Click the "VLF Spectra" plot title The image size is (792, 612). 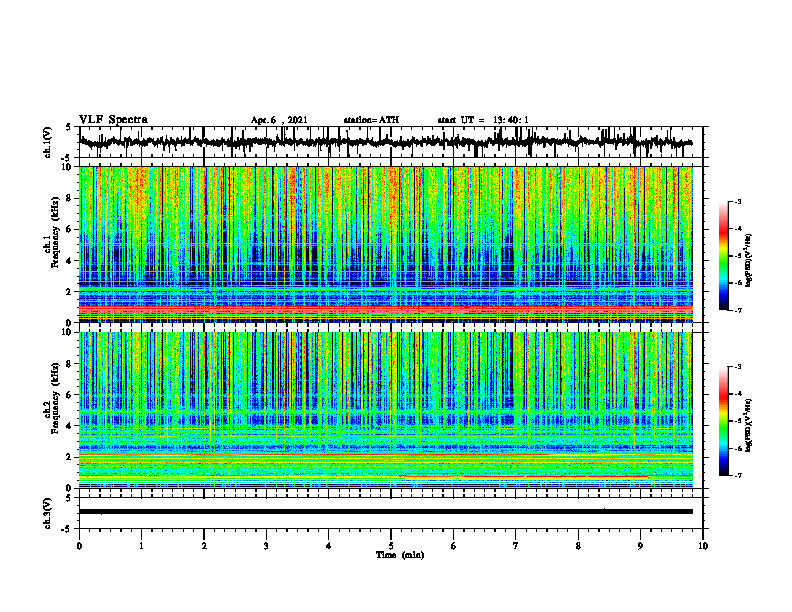[113, 120]
